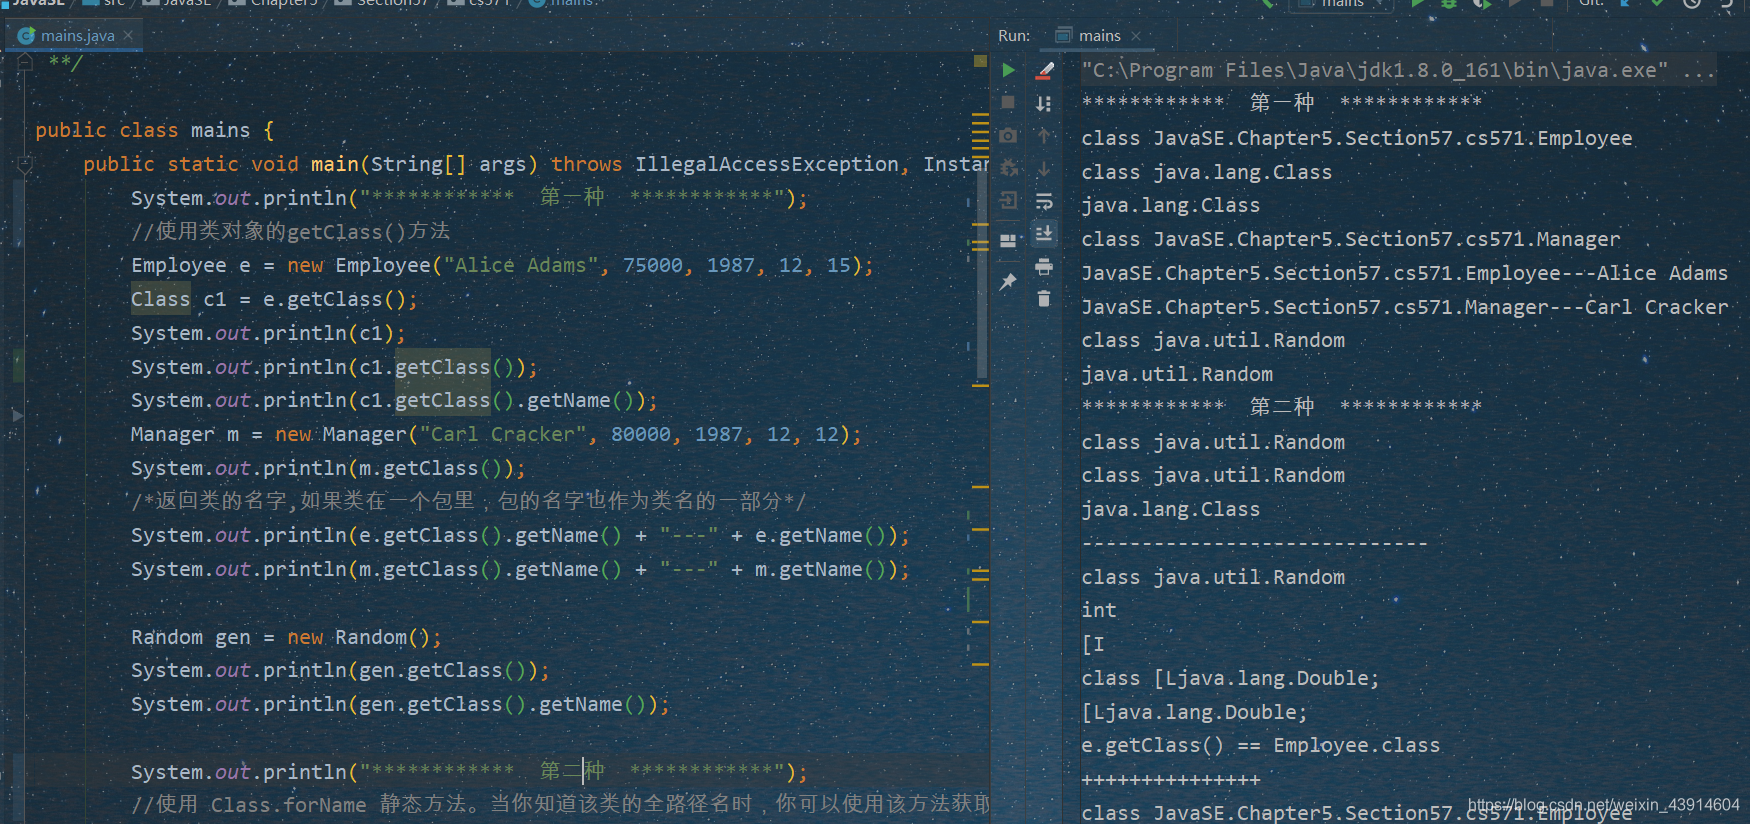
Task: Click the 'int' output line
Action: 1098,610
